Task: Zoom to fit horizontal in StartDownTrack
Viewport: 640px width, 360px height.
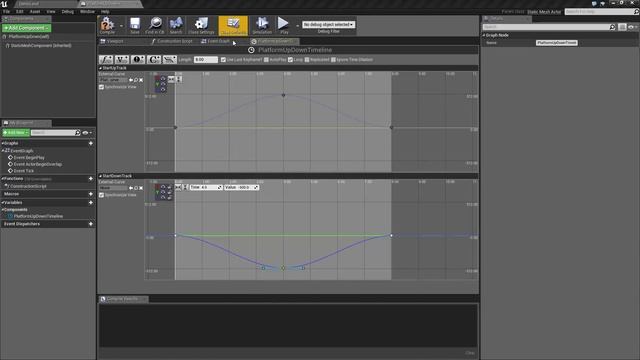Action: click(x=178, y=187)
